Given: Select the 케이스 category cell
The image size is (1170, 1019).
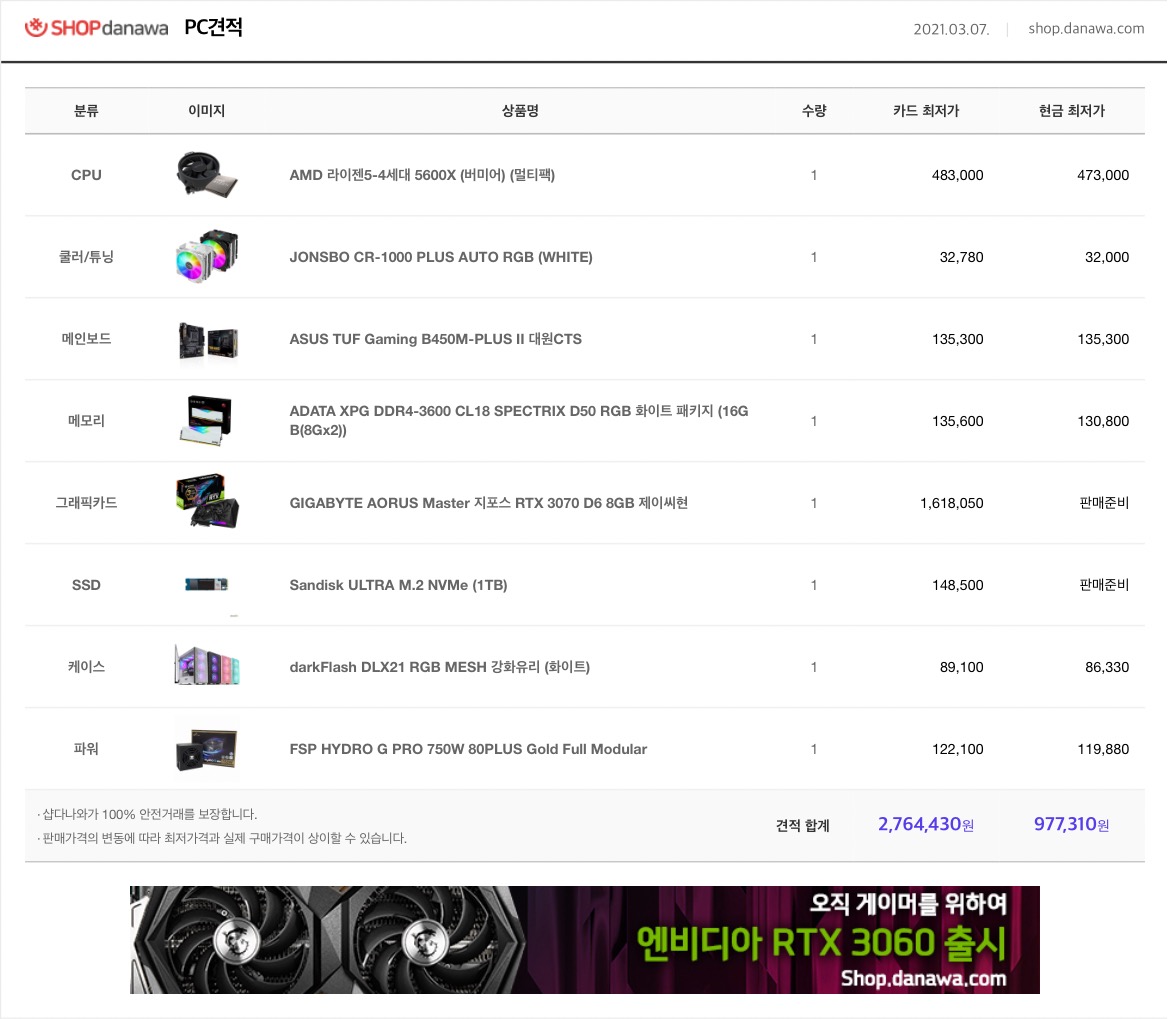Looking at the screenshot, I should pos(86,667).
